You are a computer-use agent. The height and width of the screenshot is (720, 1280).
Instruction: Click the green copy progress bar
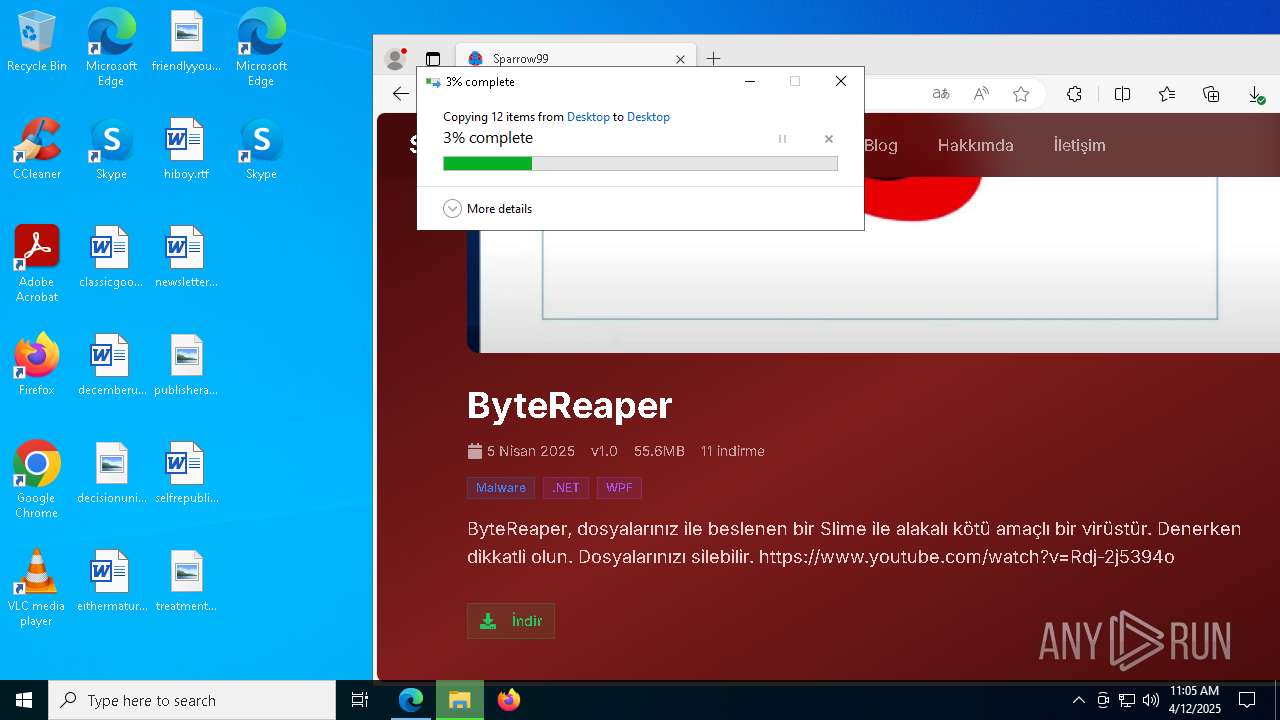click(x=640, y=163)
